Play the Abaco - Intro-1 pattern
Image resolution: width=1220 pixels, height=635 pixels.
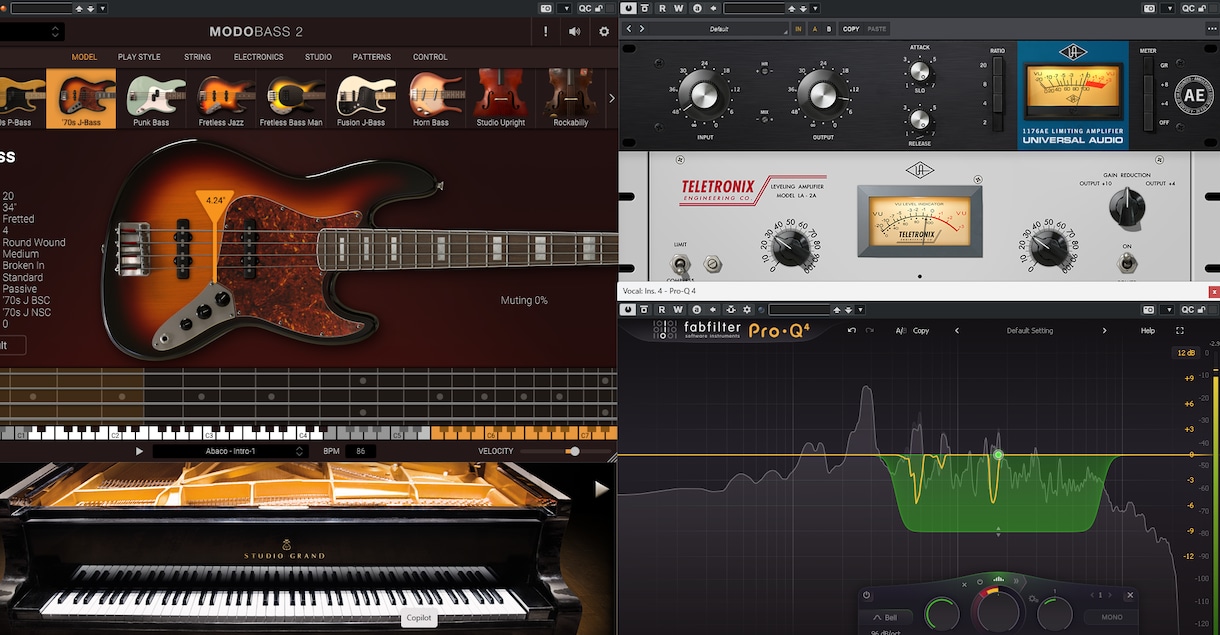click(139, 451)
